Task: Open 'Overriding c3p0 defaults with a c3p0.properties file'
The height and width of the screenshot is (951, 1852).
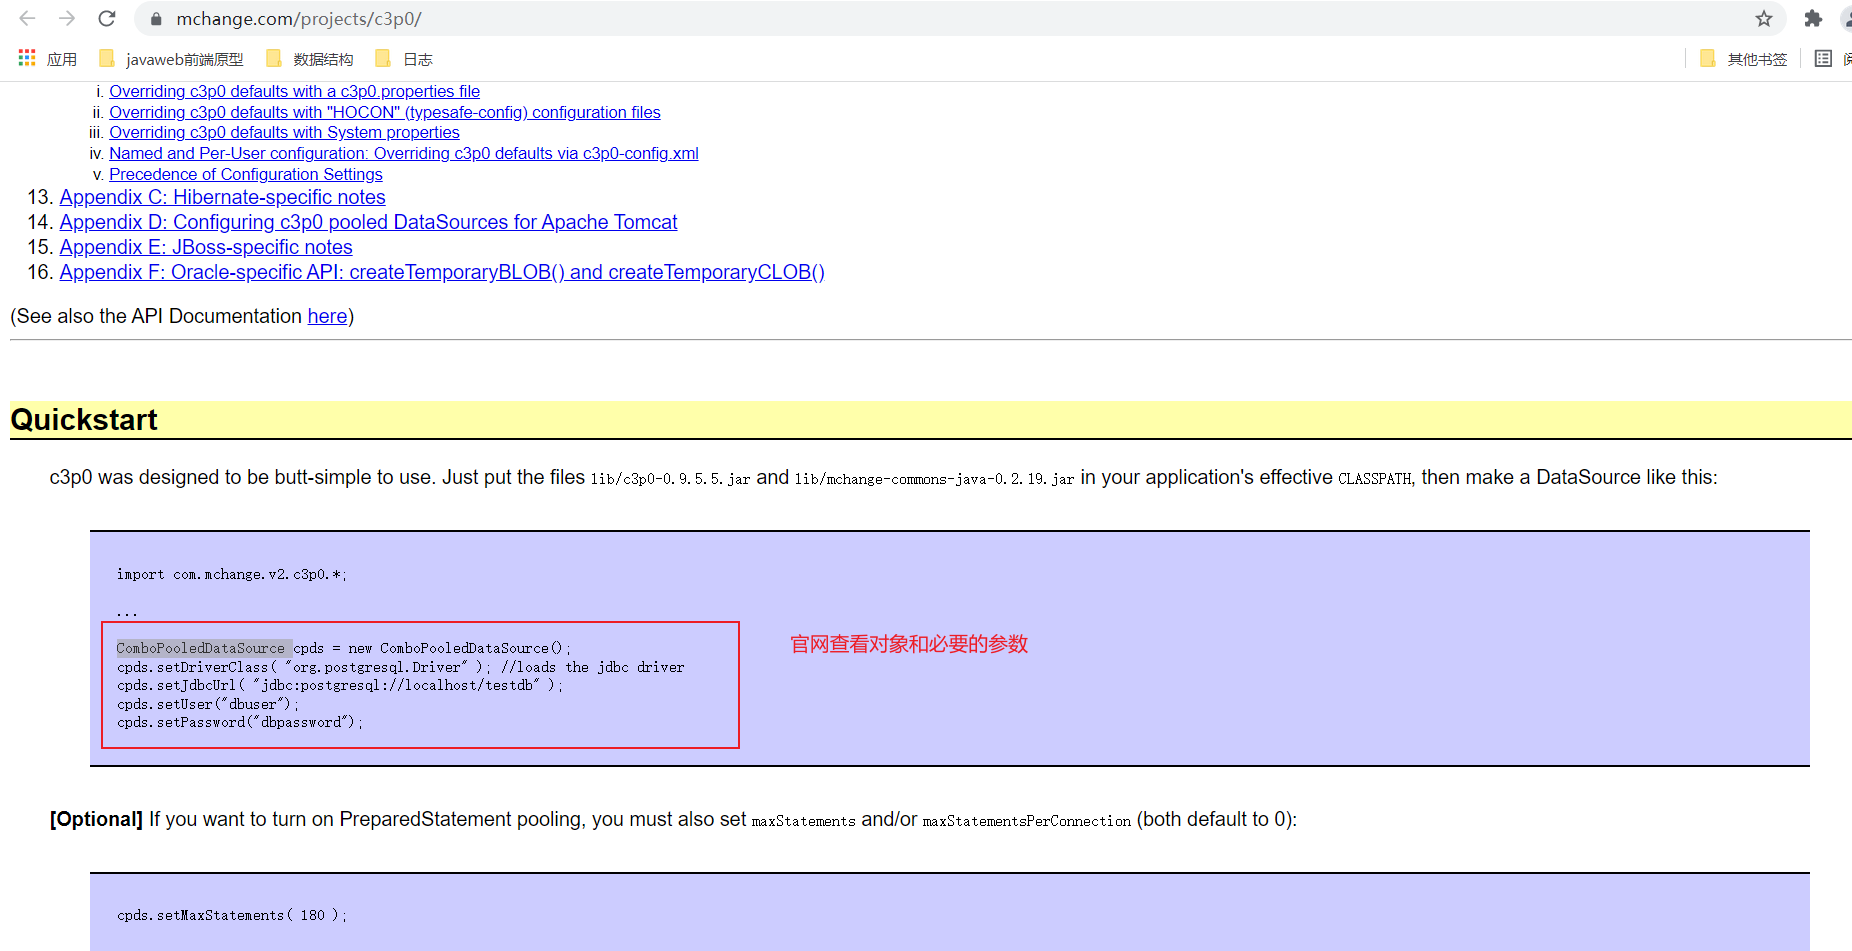Action: 294,91
